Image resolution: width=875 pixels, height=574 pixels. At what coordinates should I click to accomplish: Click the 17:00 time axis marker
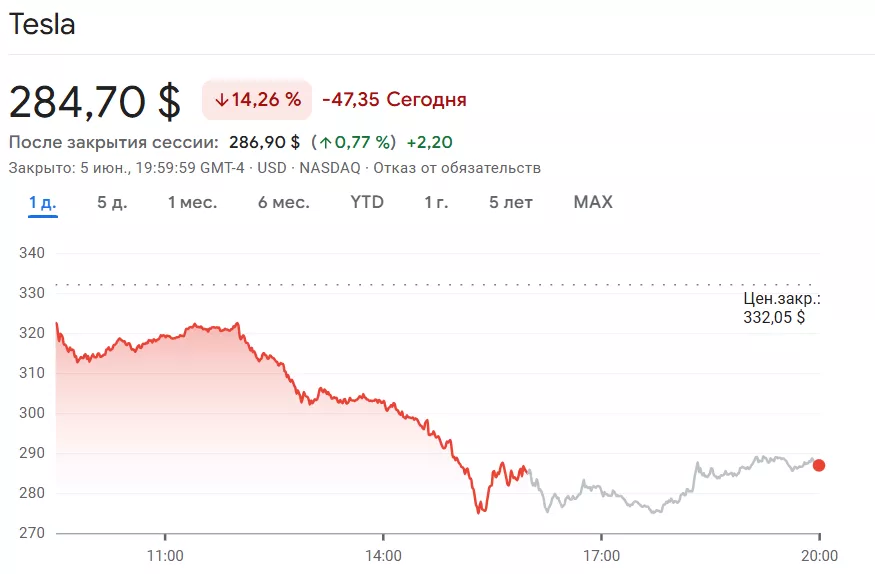[x=601, y=555]
